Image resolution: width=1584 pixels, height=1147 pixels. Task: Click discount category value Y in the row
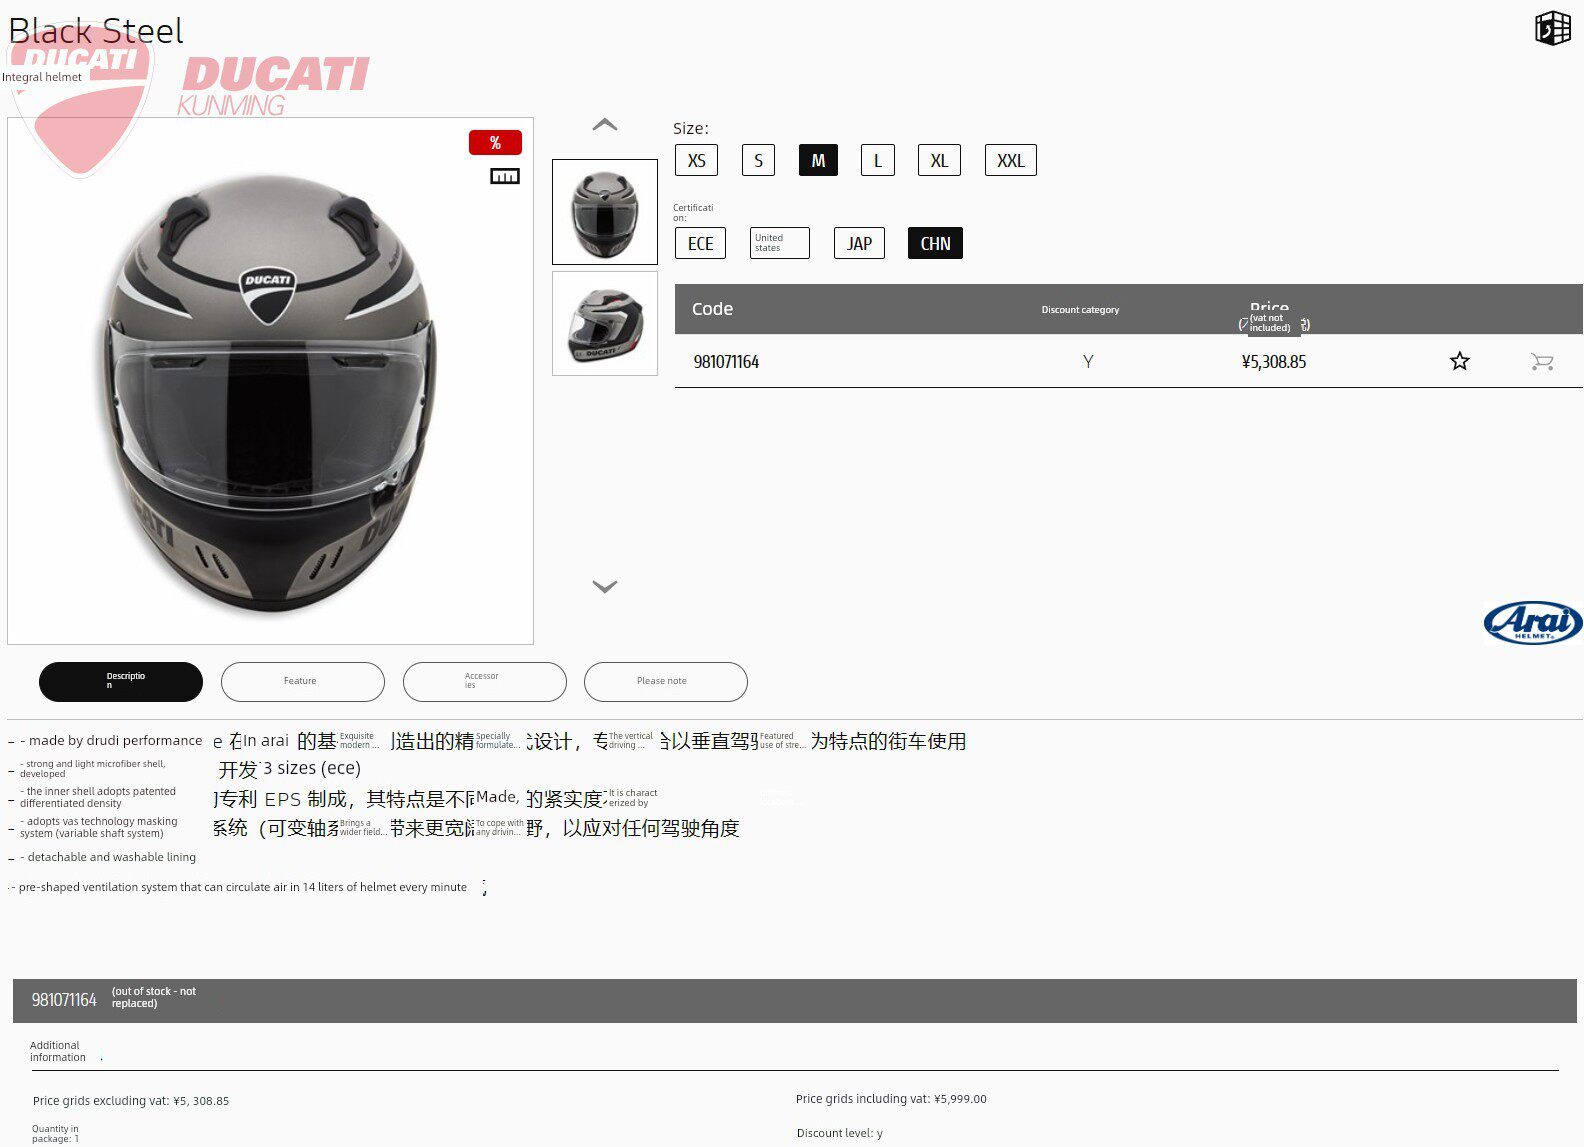click(x=1088, y=362)
